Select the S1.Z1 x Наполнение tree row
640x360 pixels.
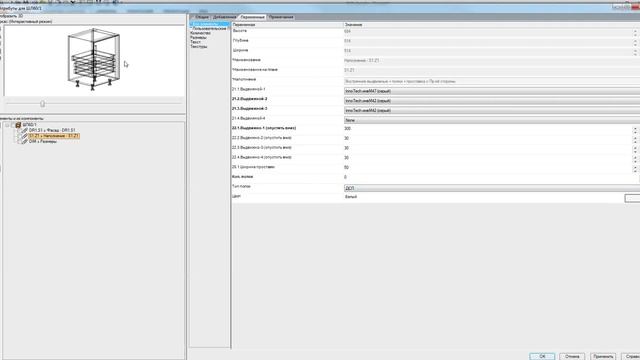pos(54,136)
